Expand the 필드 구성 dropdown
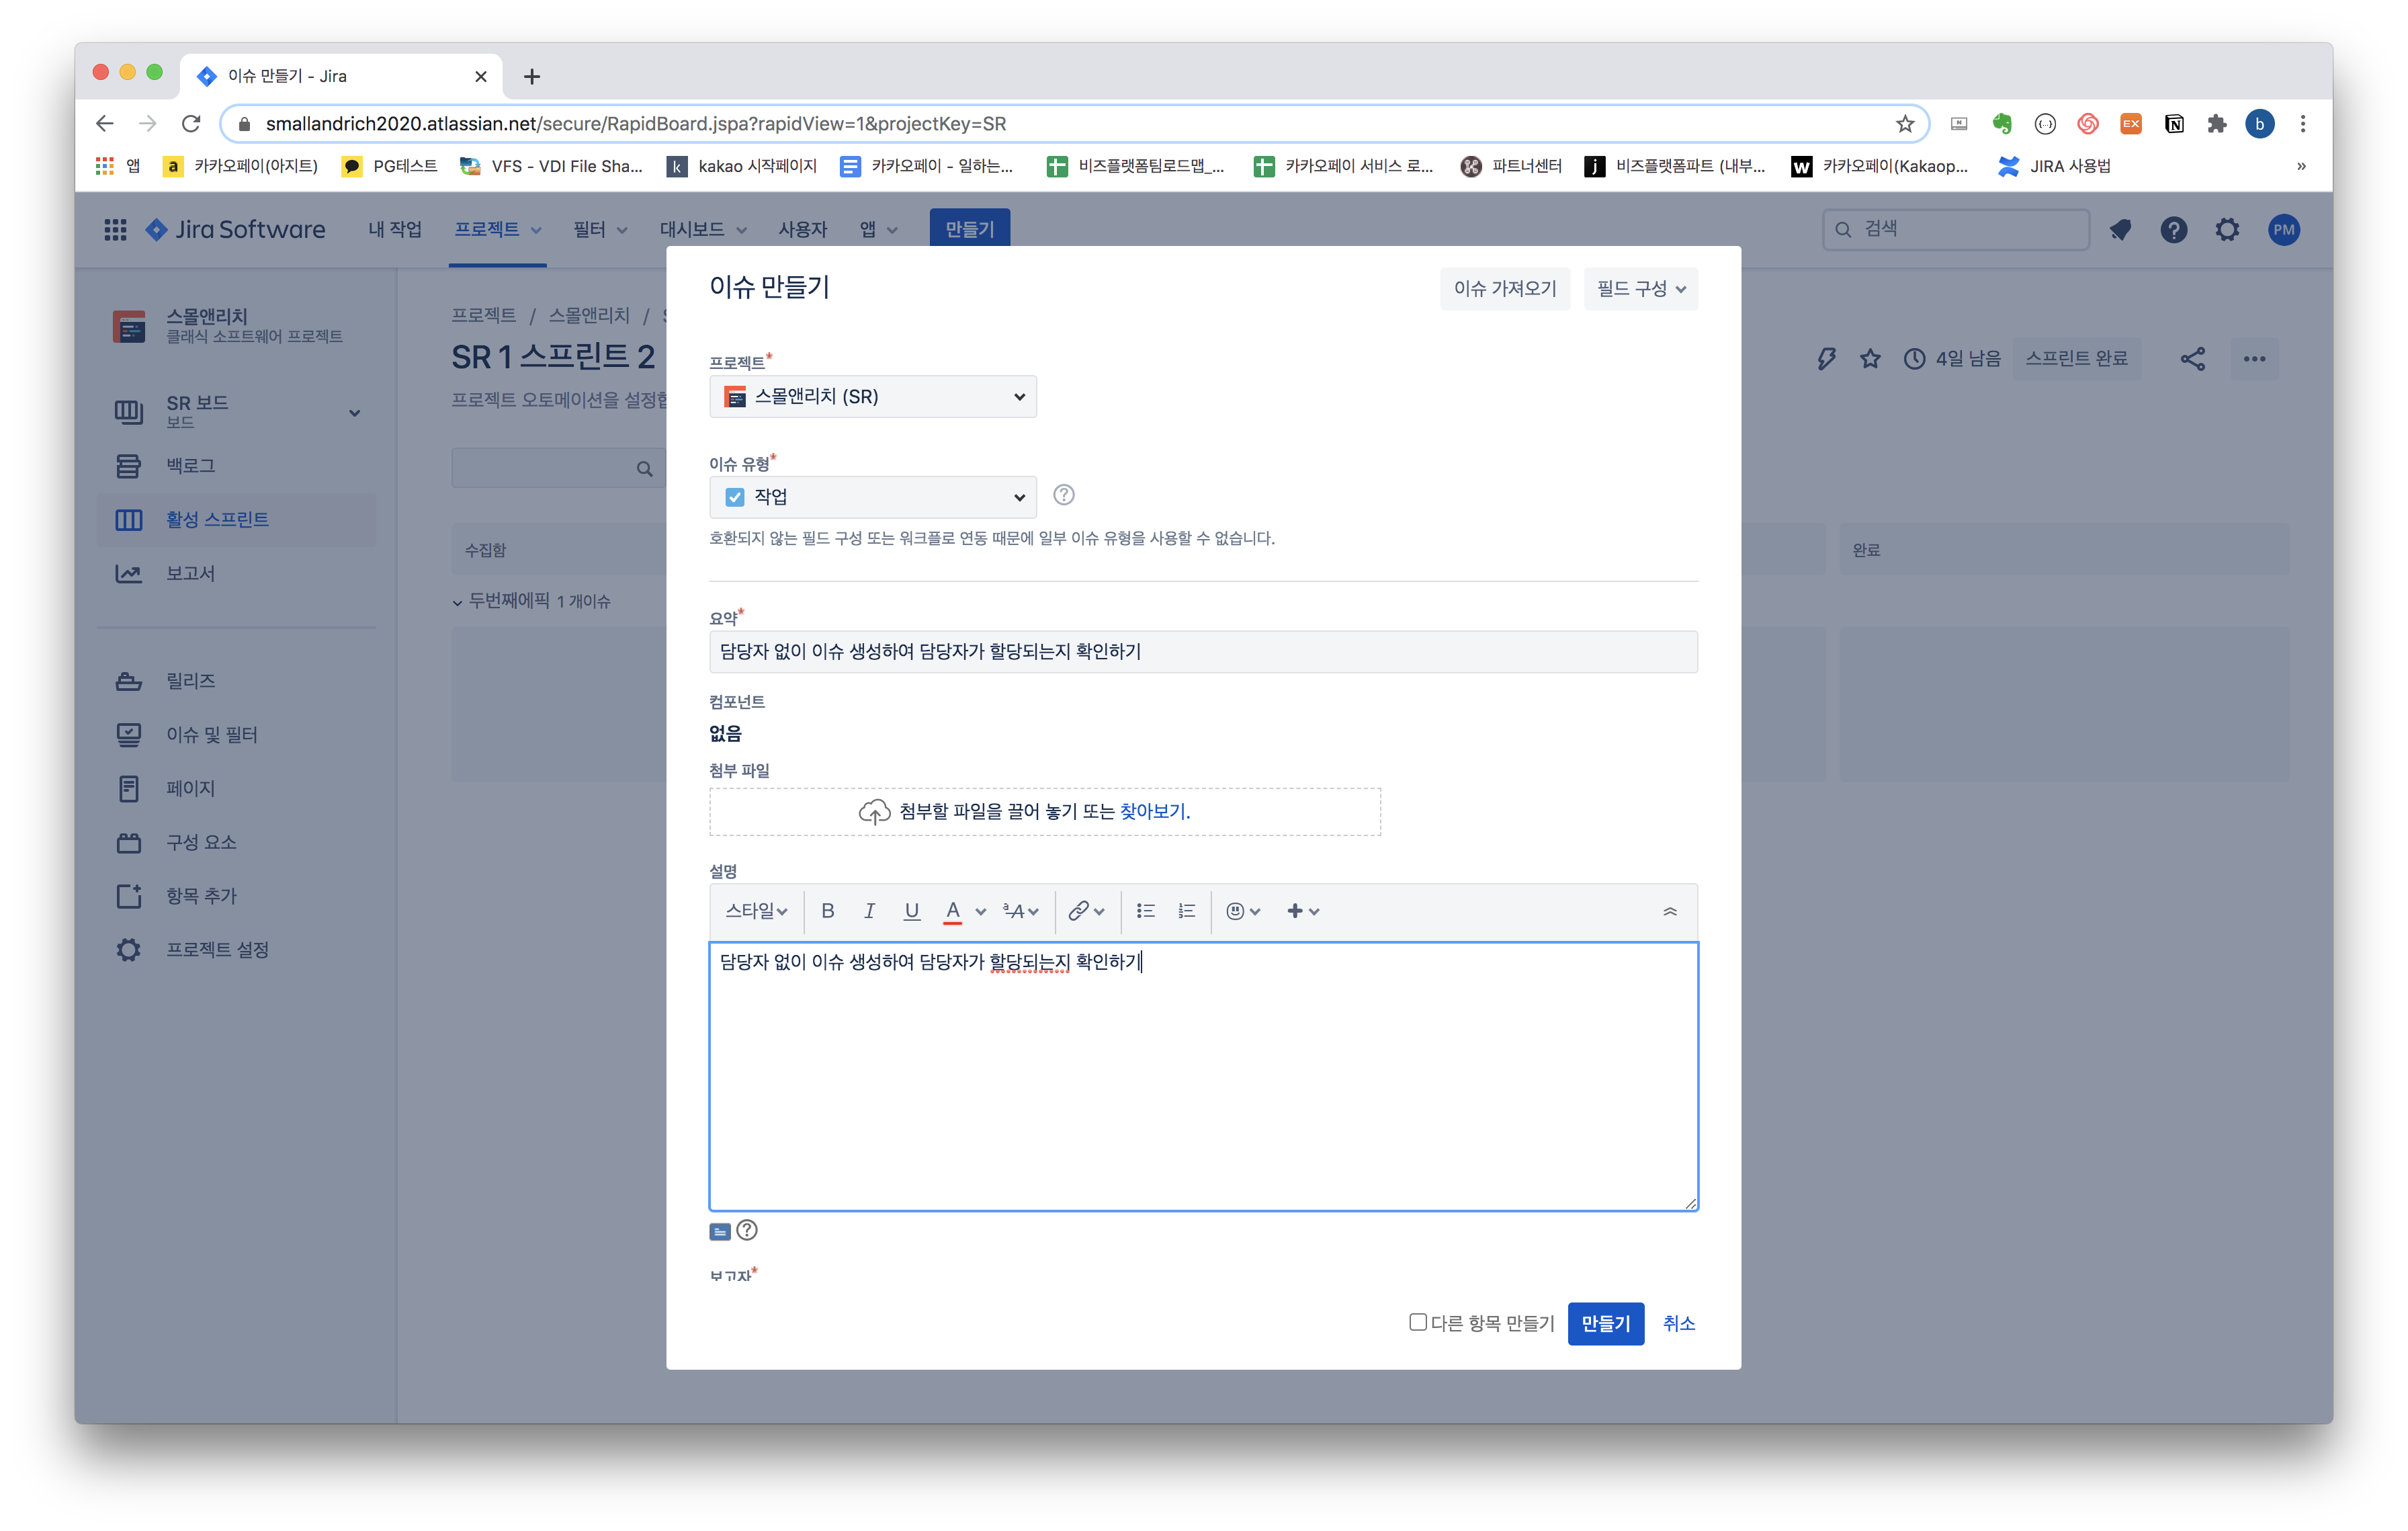This screenshot has height=1531, width=2408. click(x=1640, y=289)
